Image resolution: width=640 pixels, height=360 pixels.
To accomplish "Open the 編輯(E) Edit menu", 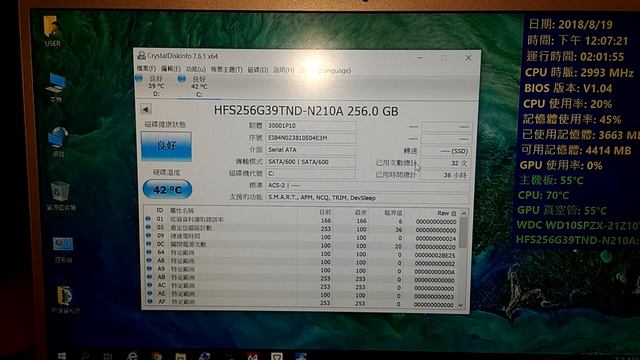I will pyautogui.click(x=171, y=69).
